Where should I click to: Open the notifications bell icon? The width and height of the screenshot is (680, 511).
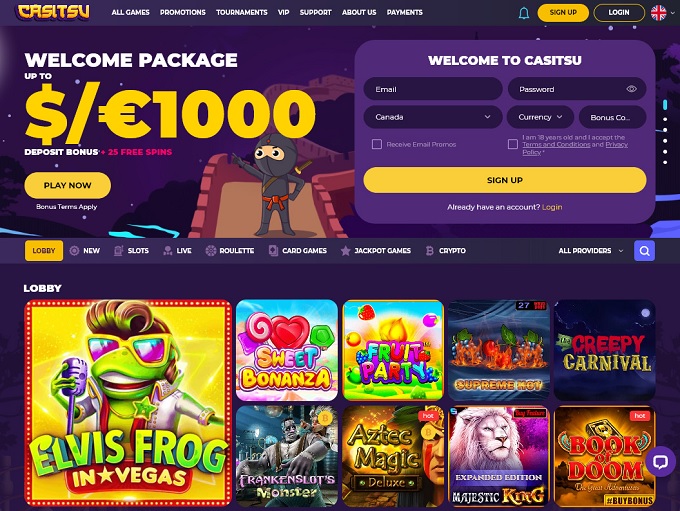click(524, 13)
